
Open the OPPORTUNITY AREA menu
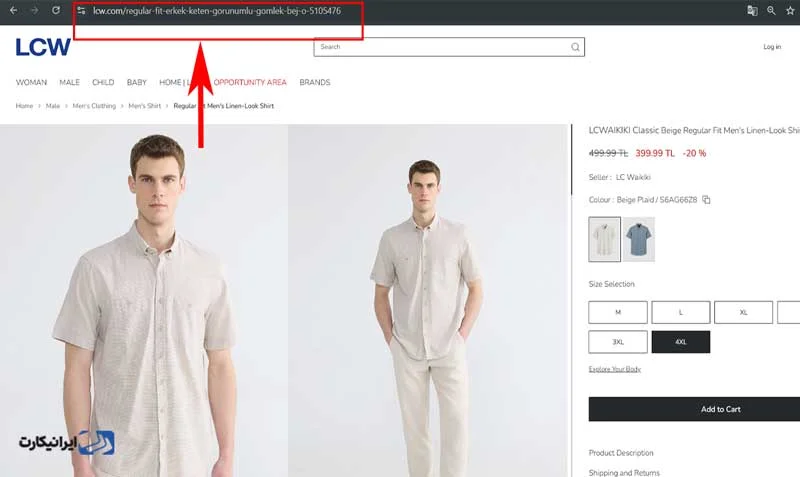tap(250, 82)
